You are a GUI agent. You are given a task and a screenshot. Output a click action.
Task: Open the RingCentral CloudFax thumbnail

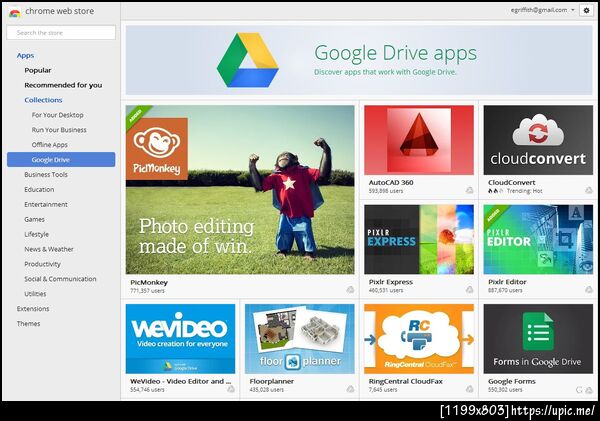pos(419,339)
